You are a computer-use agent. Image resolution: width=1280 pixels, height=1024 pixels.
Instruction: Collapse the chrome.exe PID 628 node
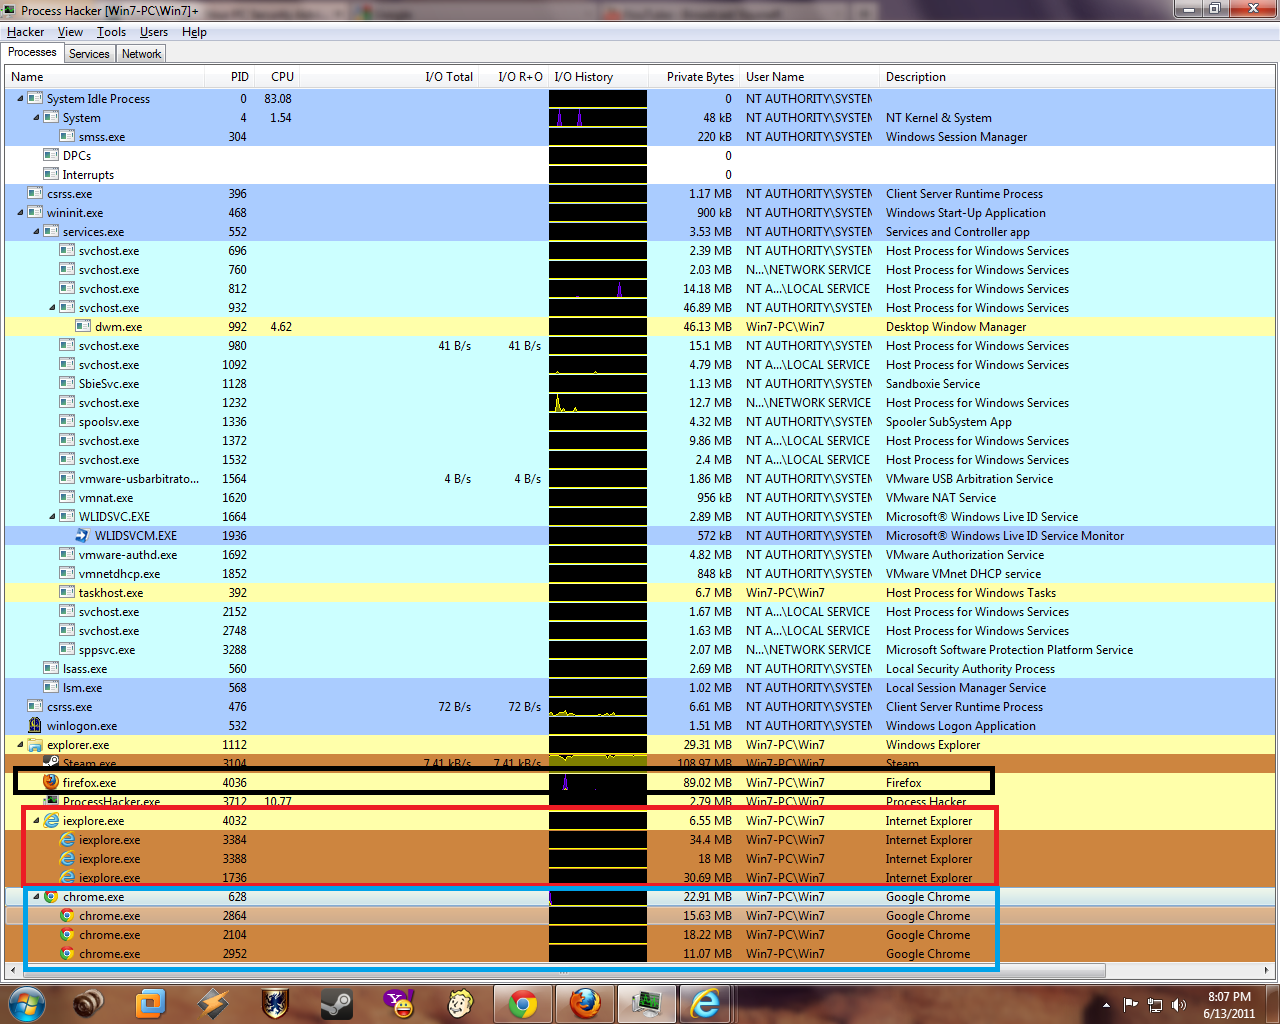pos(36,897)
